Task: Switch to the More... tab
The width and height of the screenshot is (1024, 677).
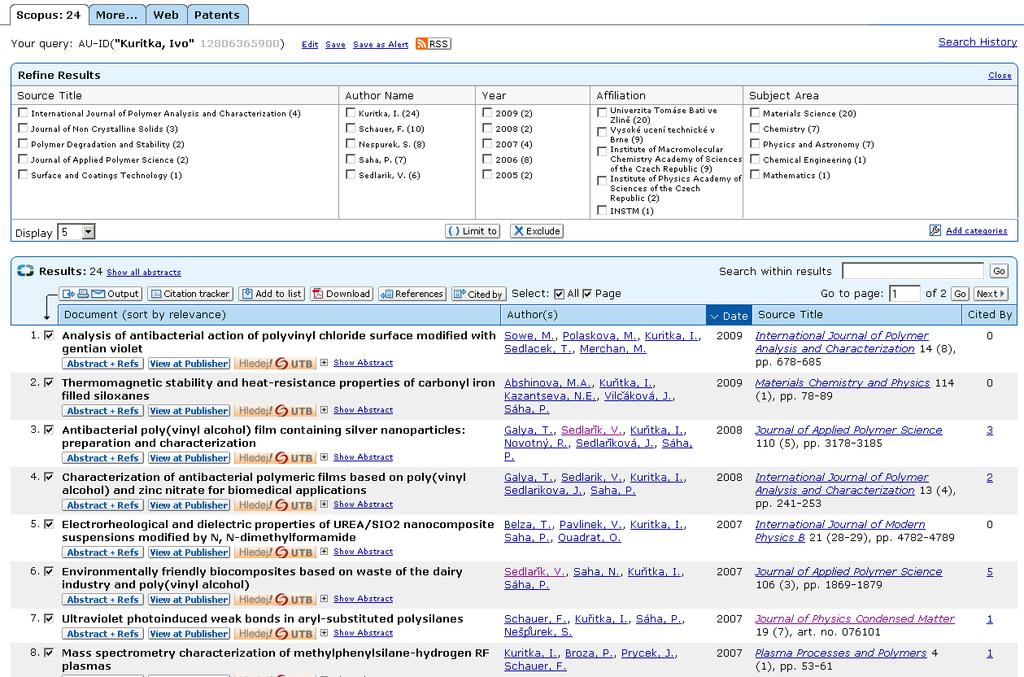Action: click(117, 14)
